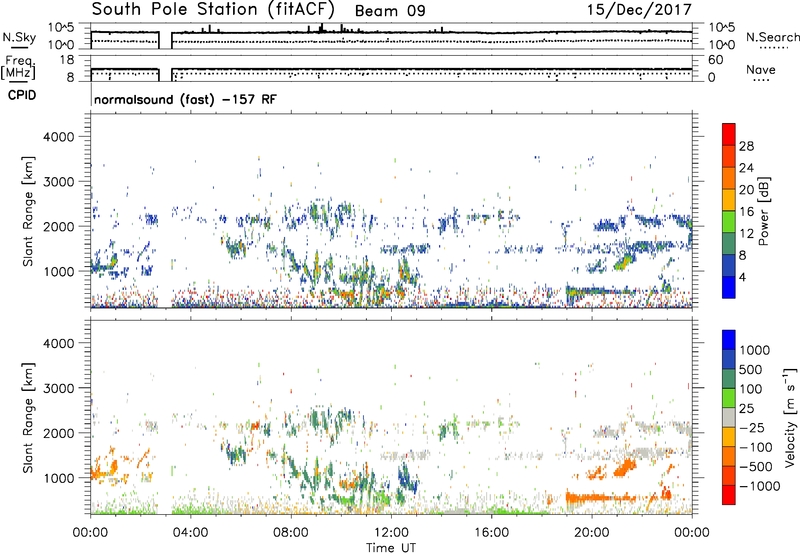800x554 pixels.
Task: Pick the red bottom segment of Velocity color bar
Action: (x=729, y=495)
